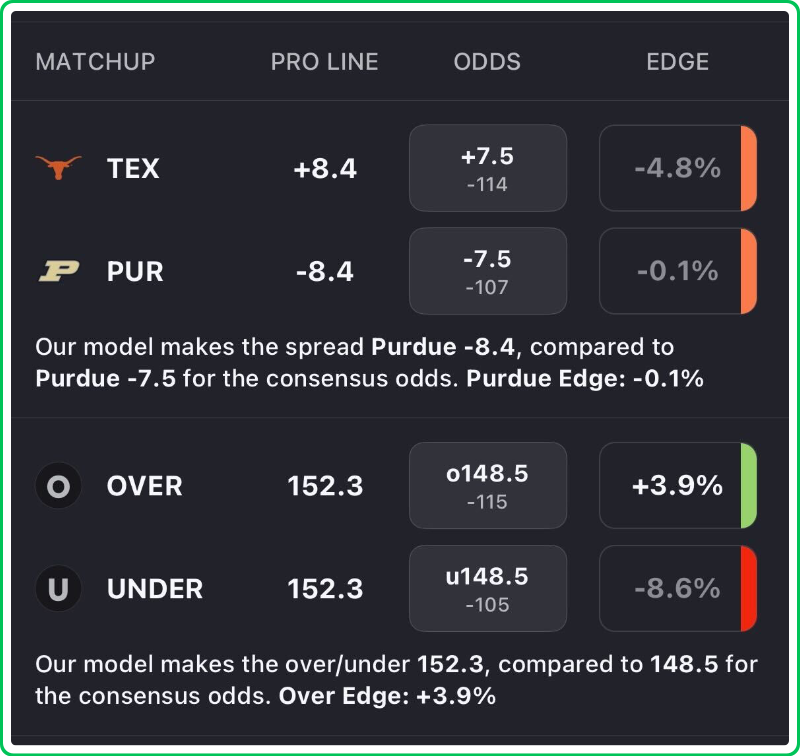Click the red Under edge color bar
Viewport: 800px width, 756px height.
[x=748, y=589]
